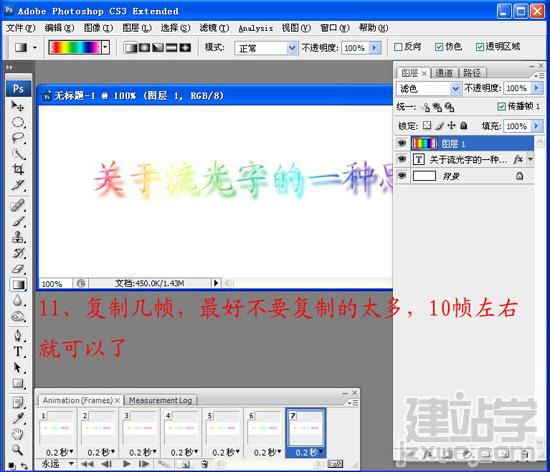The height and width of the screenshot is (472, 550).
Task: Select the Crop tool
Action: 18,169
